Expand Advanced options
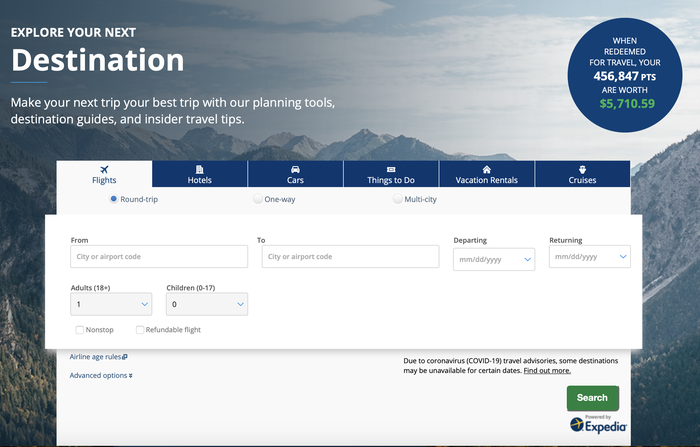700x447 pixels. pos(101,375)
